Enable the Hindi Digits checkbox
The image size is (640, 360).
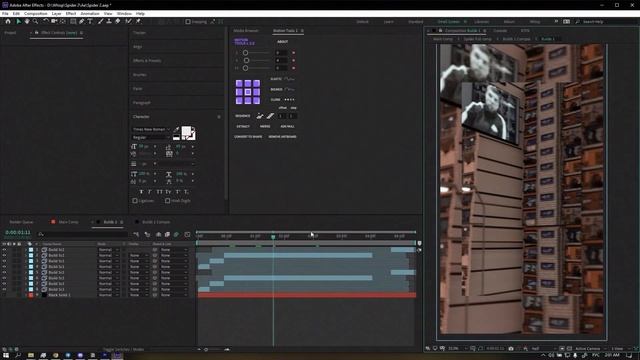point(167,201)
